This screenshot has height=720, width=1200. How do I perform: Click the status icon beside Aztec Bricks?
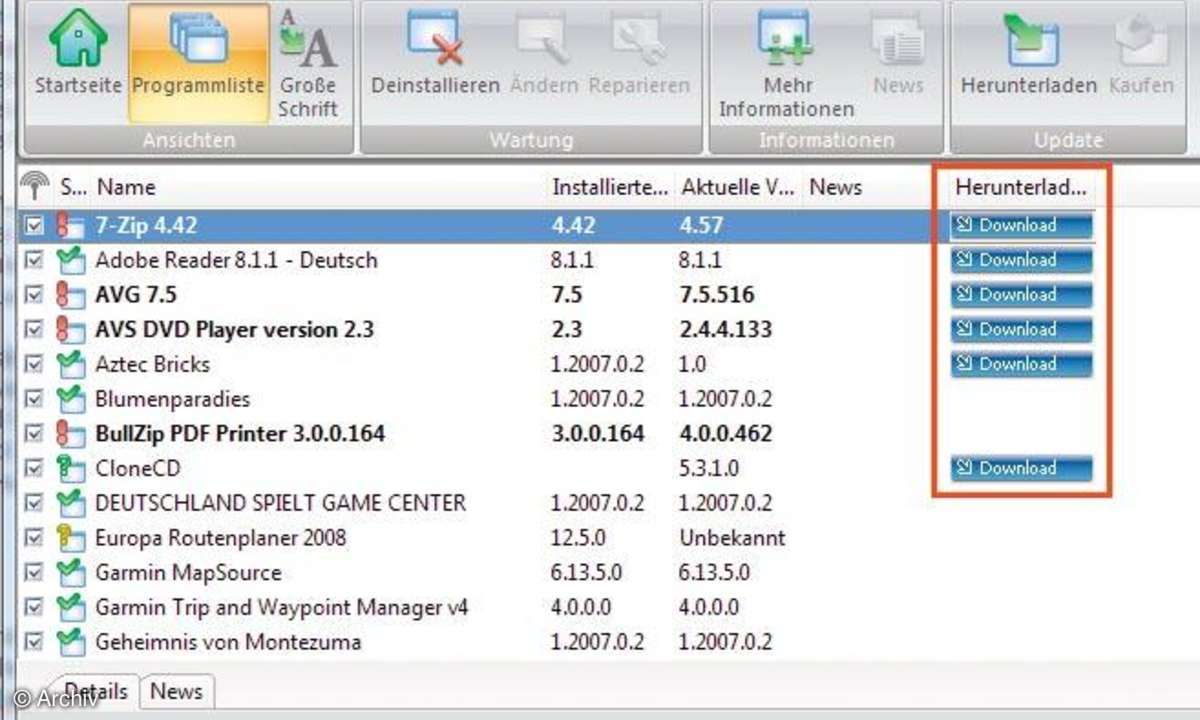70,365
